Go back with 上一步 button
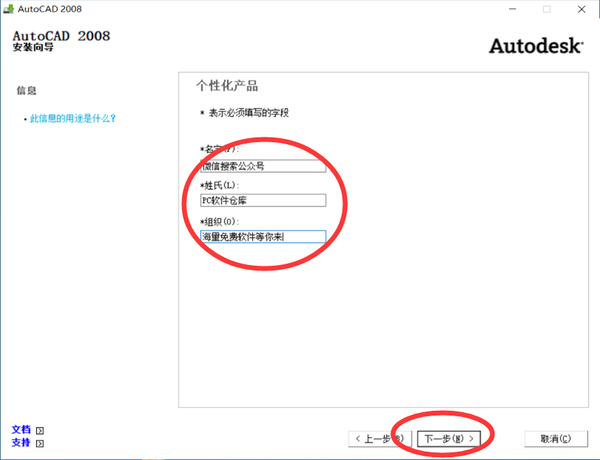600x460 pixels. [380, 439]
